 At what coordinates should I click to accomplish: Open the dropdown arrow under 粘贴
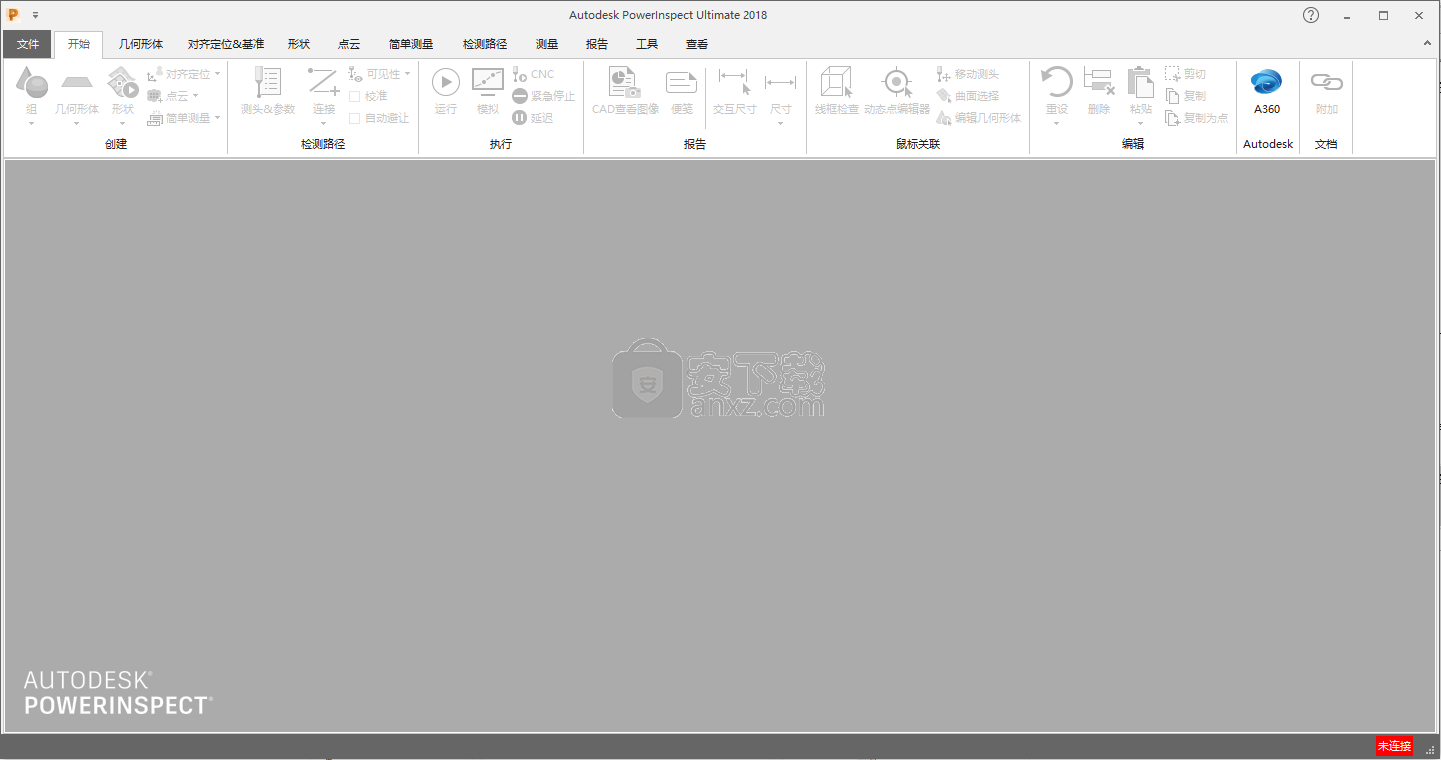[1140, 124]
